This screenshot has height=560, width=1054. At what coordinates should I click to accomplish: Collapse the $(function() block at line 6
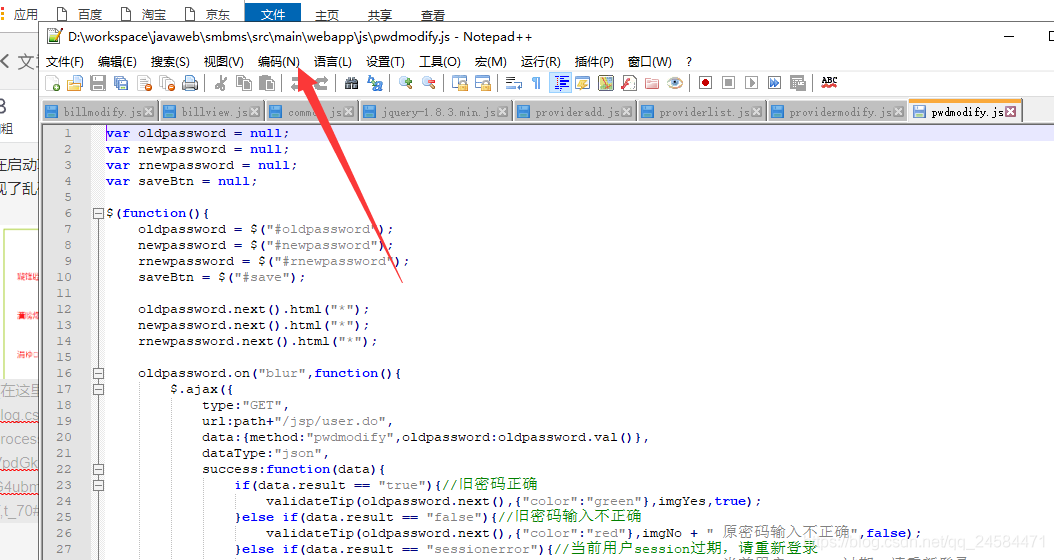(98, 213)
